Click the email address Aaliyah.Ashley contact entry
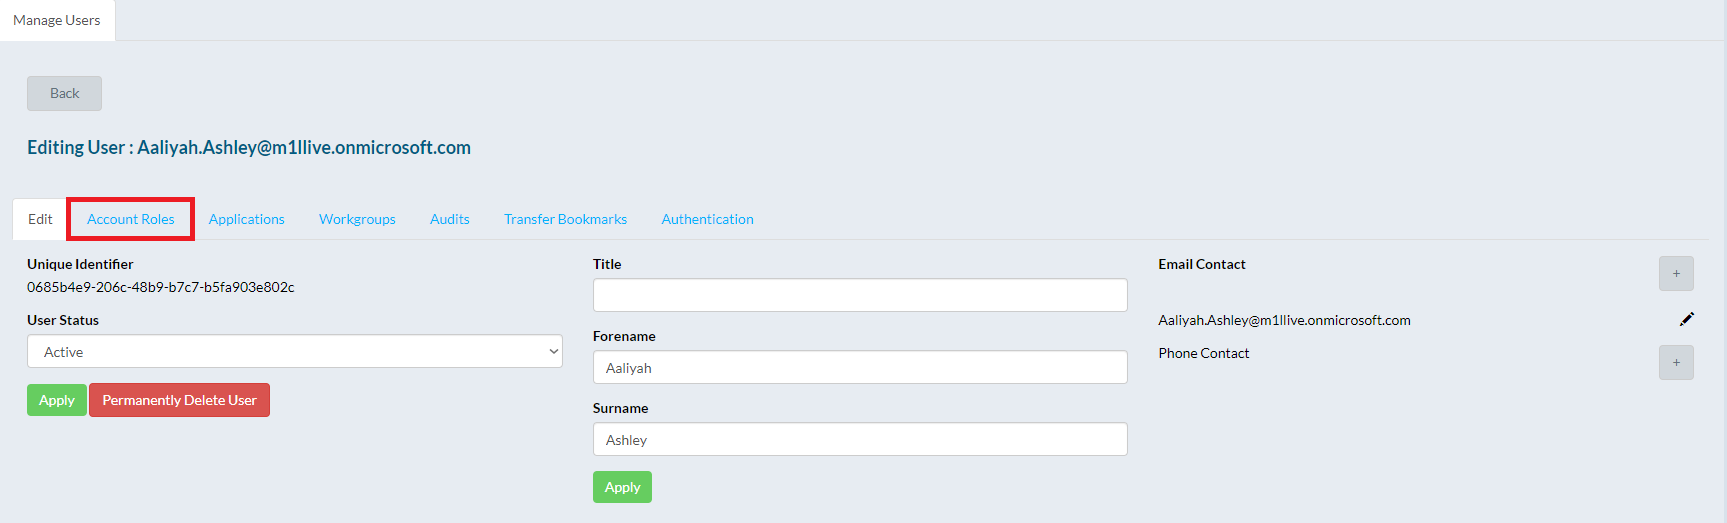The image size is (1727, 523). coord(1284,320)
